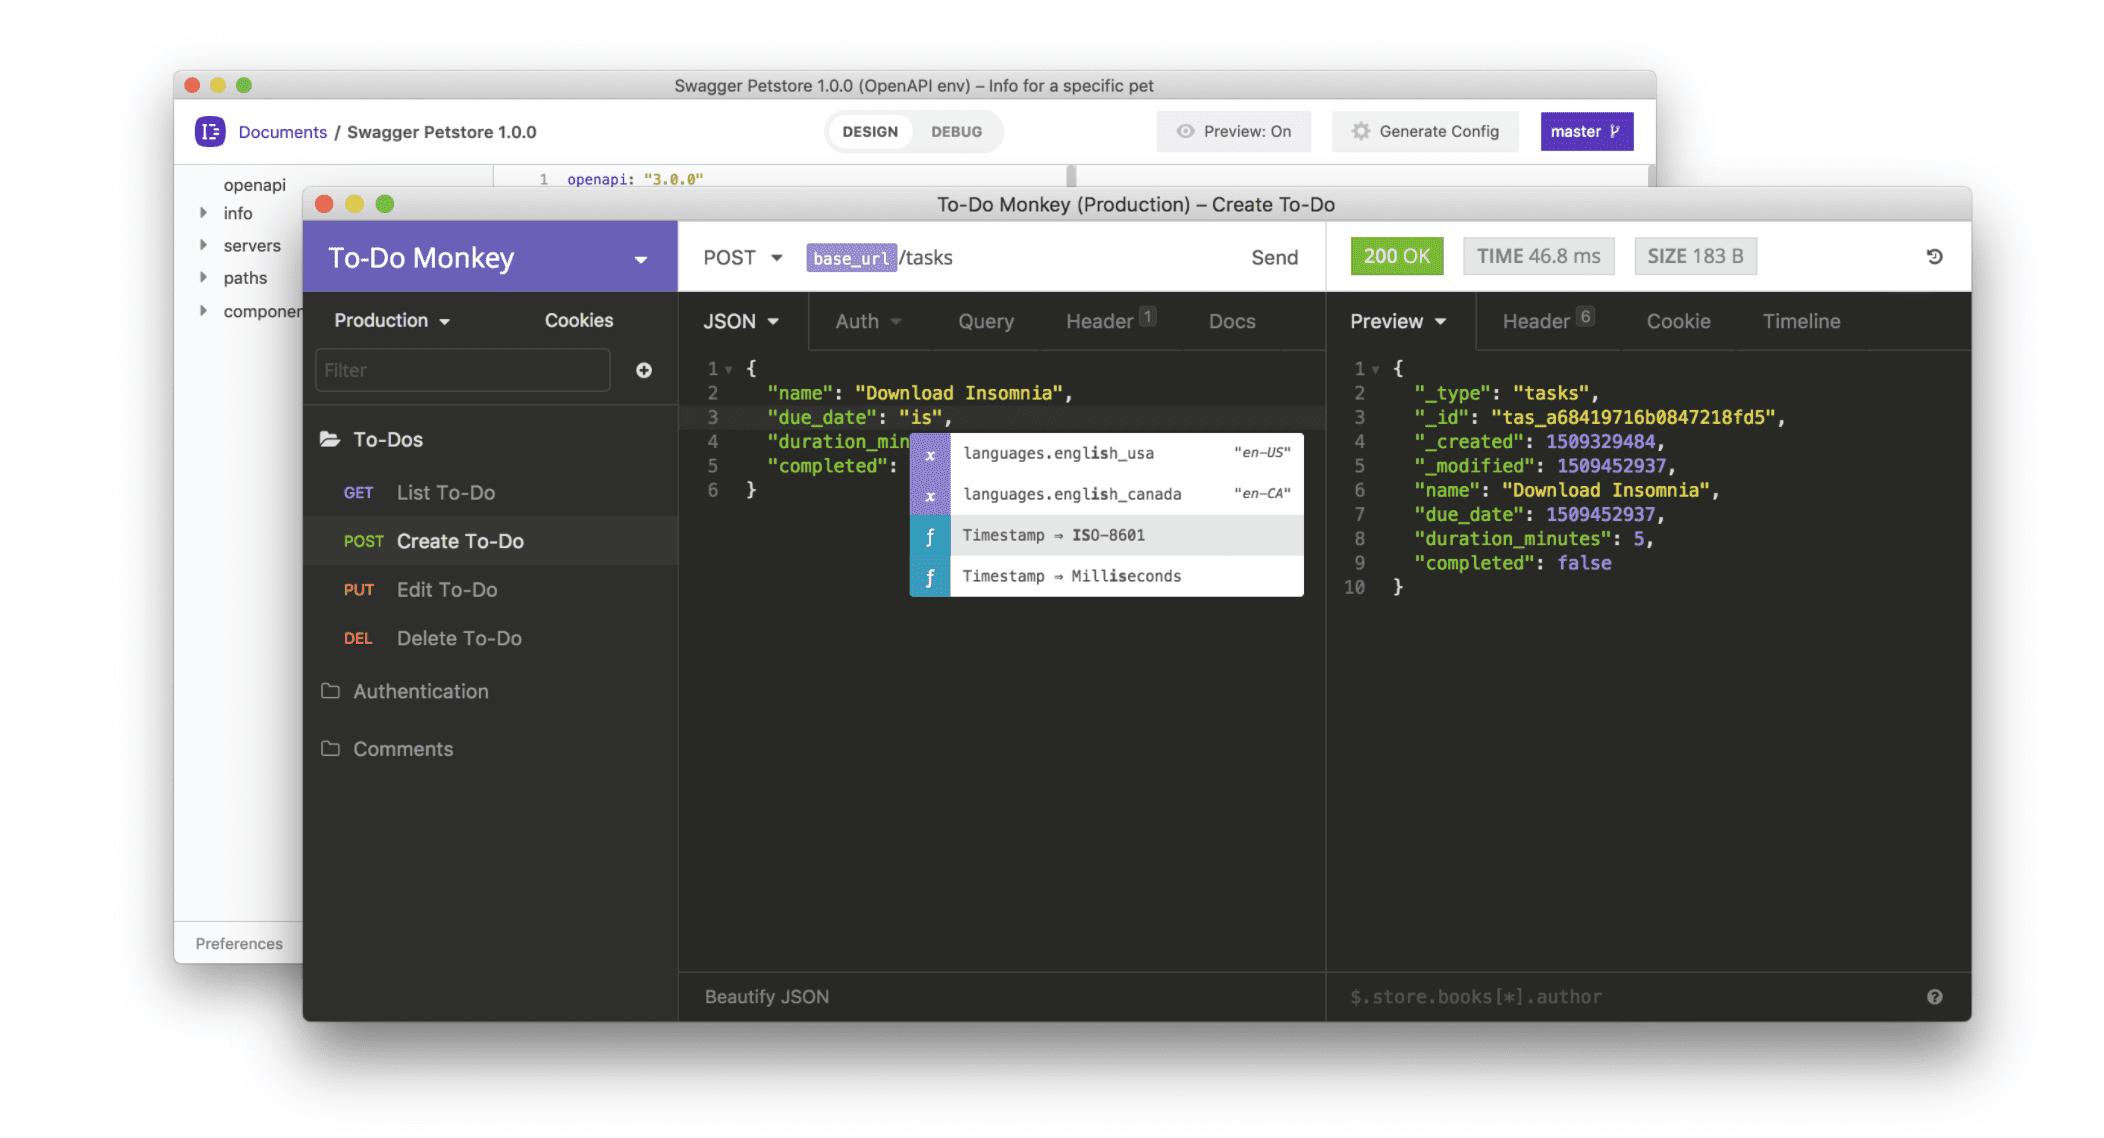Switch to the Timeline response tab

[x=1800, y=321]
